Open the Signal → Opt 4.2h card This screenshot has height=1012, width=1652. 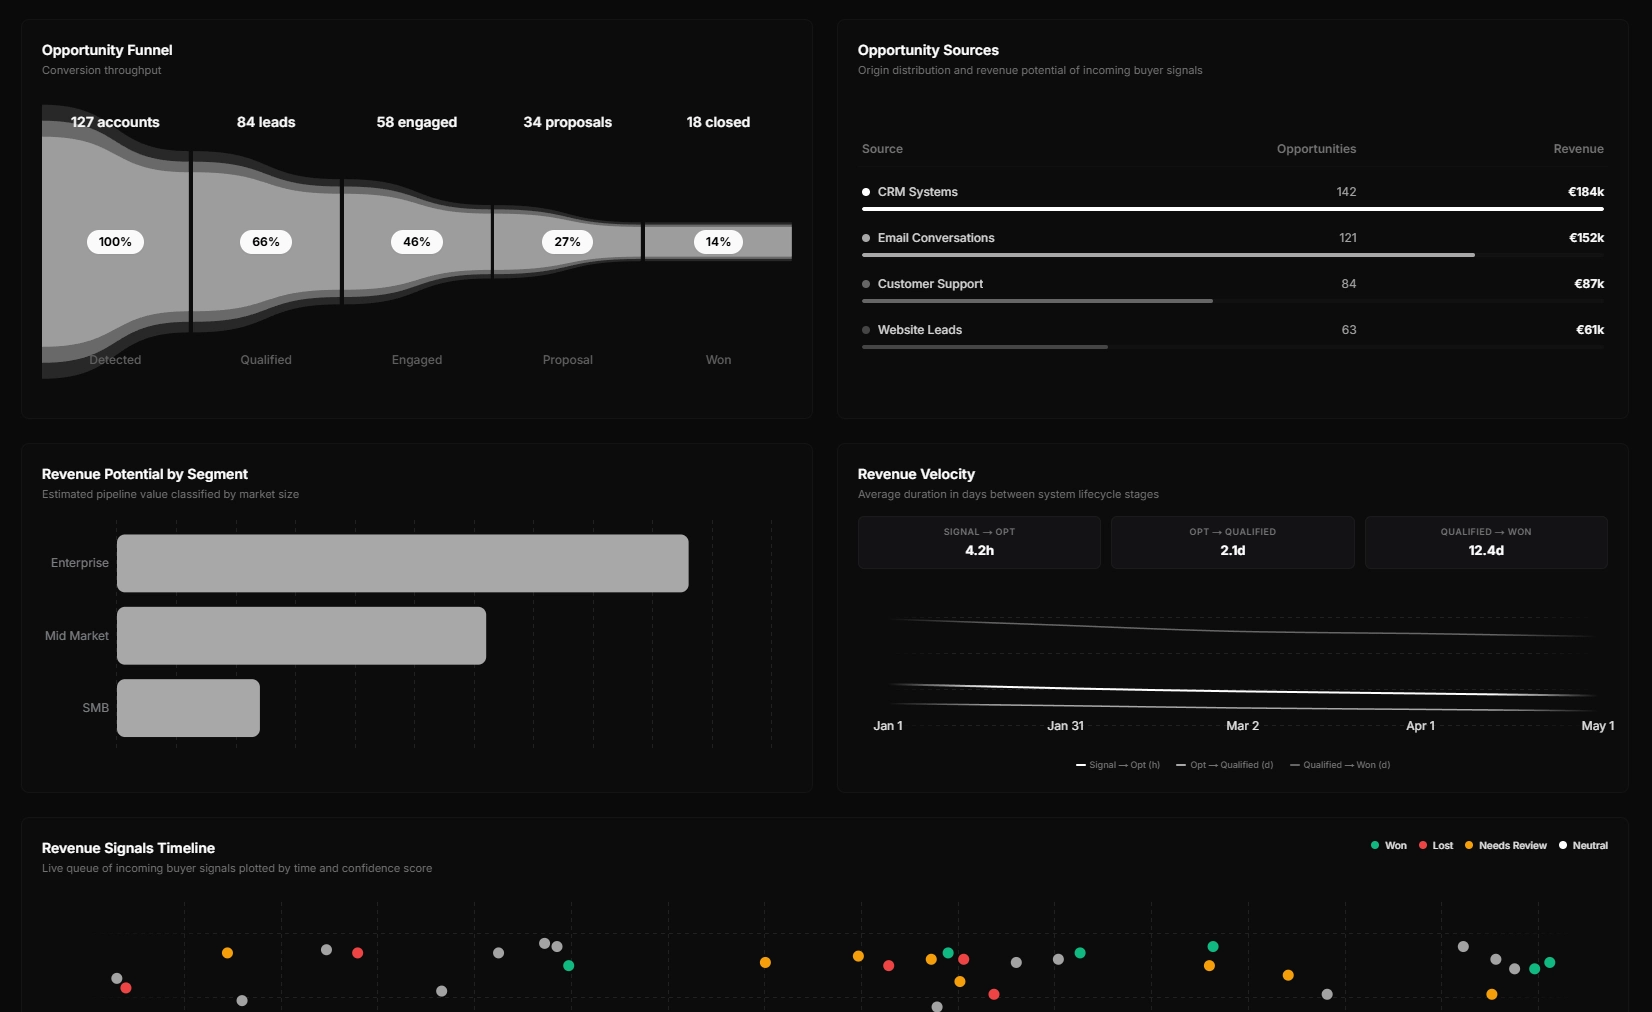tap(979, 543)
